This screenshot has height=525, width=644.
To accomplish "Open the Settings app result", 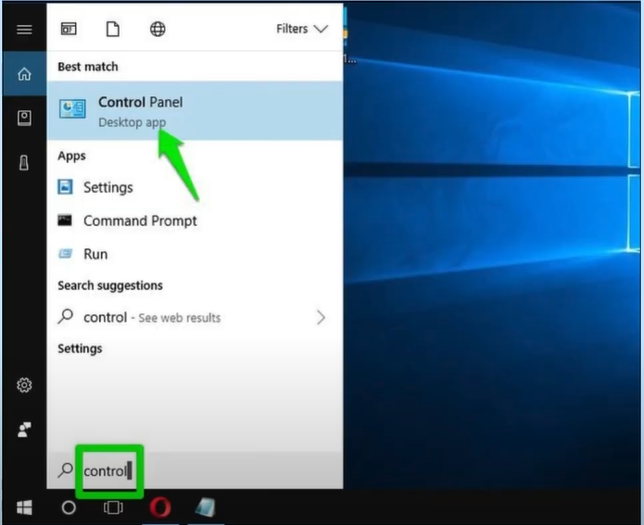I will point(195,187).
